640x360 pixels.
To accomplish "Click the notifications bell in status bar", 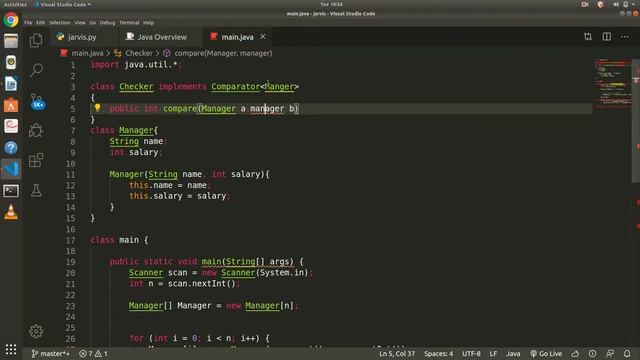I will [x=627, y=353].
